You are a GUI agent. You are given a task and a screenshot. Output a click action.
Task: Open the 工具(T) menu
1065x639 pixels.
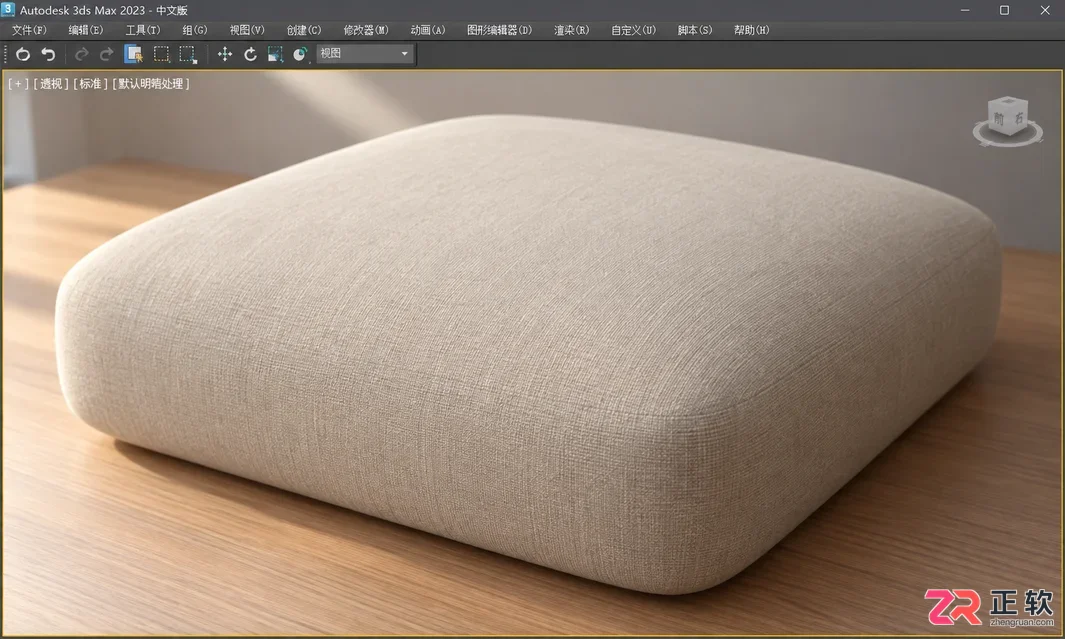pyautogui.click(x=143, y=30)
